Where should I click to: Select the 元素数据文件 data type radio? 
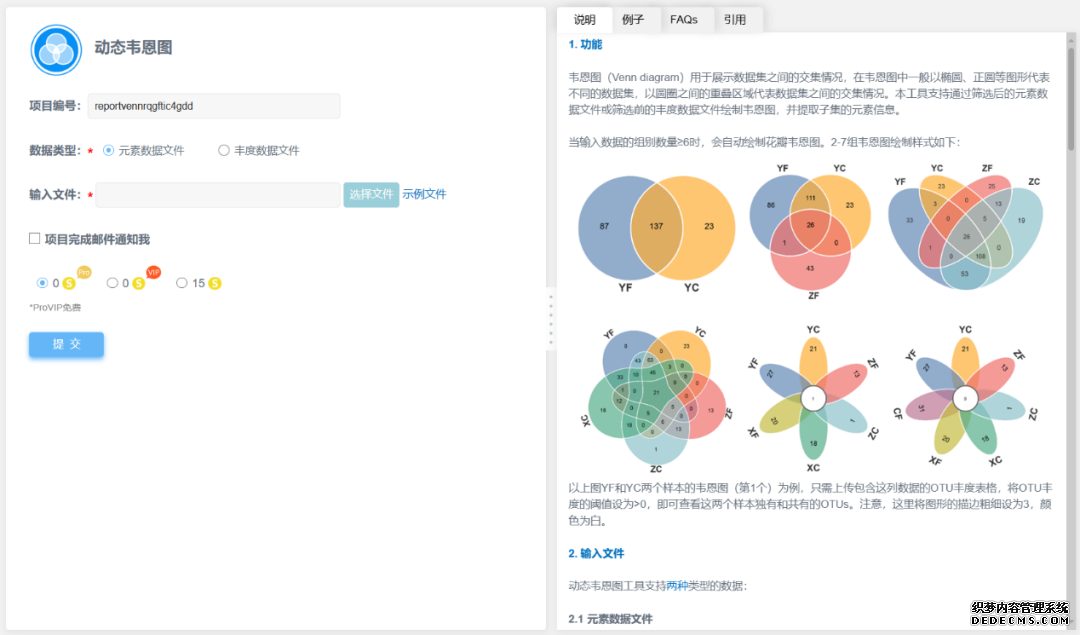109,151
